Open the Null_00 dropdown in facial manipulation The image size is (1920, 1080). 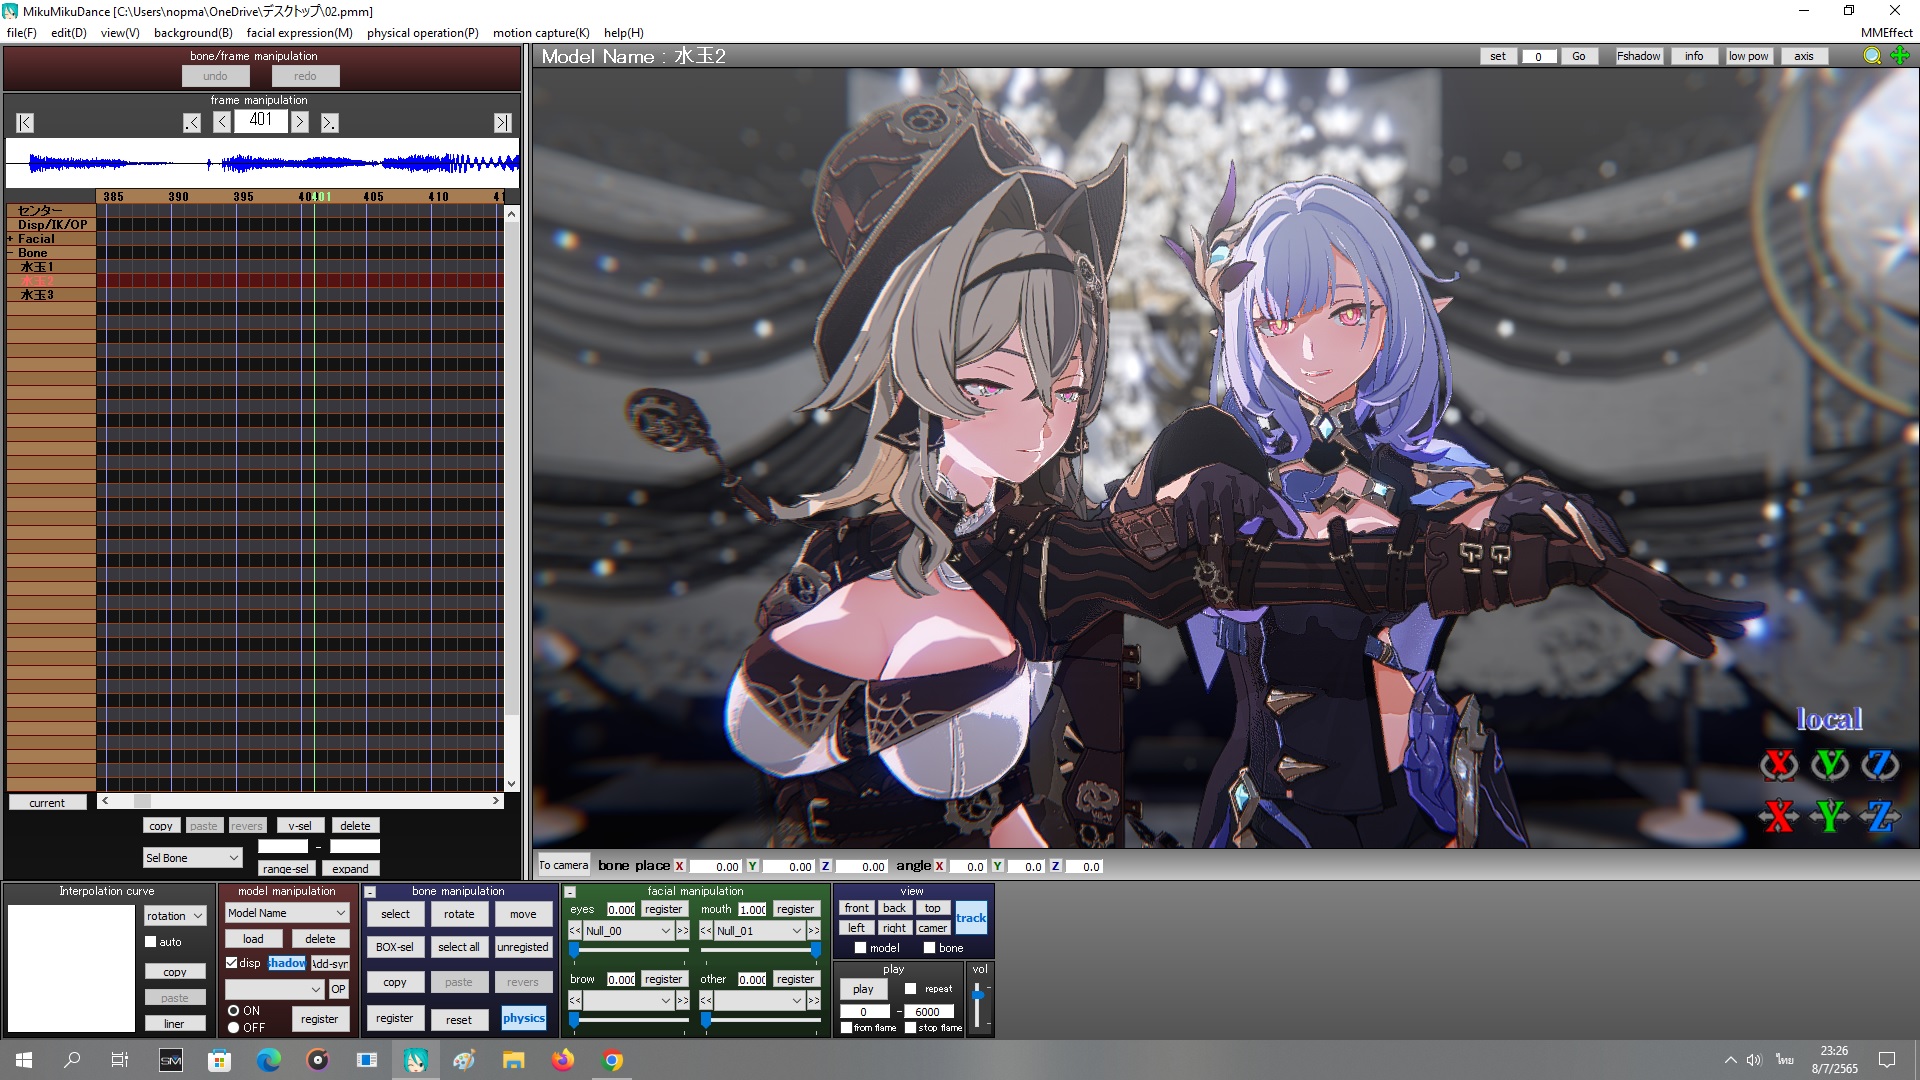pyautogui.click(x=625, y=930)
